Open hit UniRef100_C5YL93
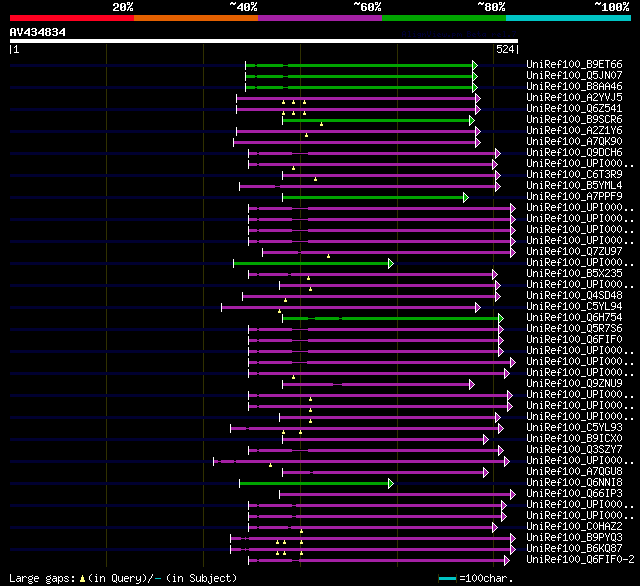The height and width of the screenshot is (586, 640). pos(574,427)
